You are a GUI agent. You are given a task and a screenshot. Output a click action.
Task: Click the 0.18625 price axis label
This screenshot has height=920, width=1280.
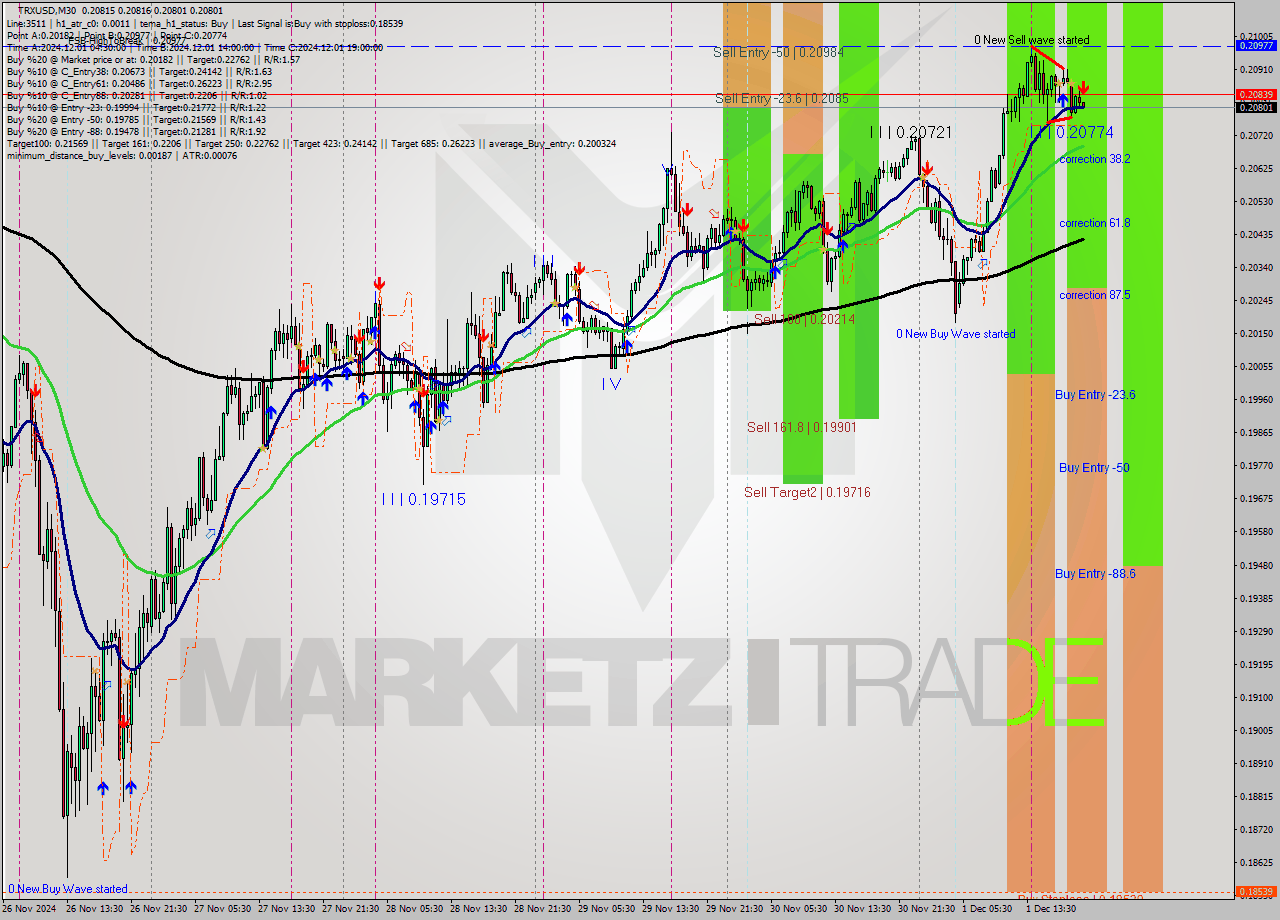coord(1256,863)
